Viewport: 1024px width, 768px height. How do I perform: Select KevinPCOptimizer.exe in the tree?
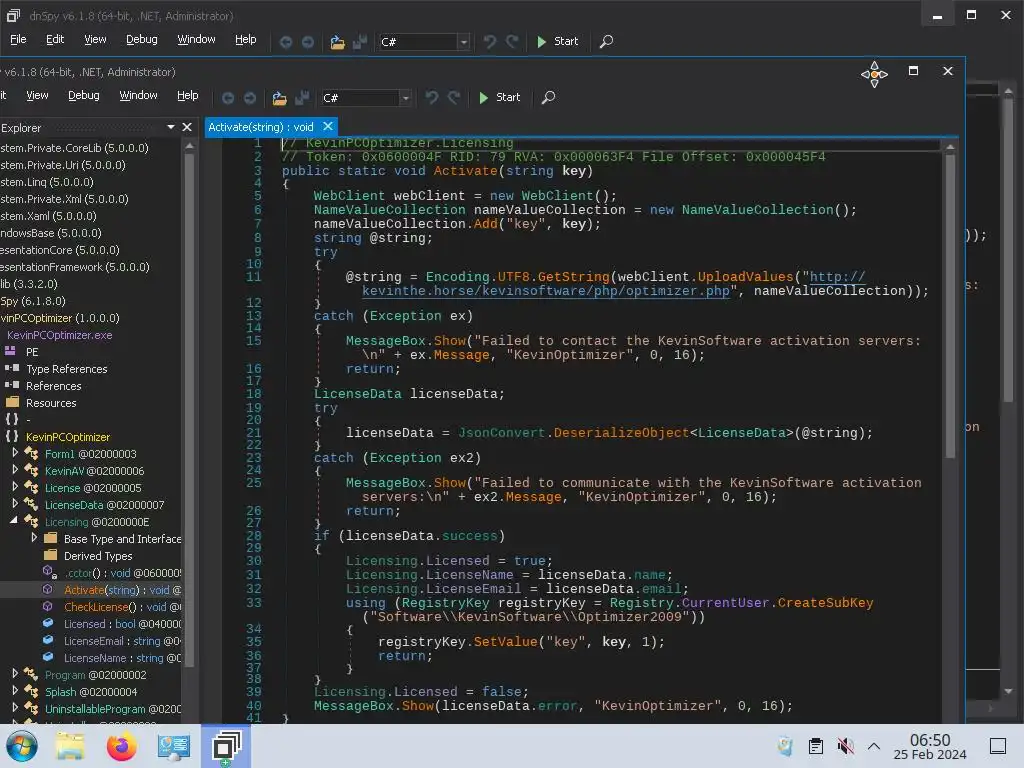pos(59,335)
